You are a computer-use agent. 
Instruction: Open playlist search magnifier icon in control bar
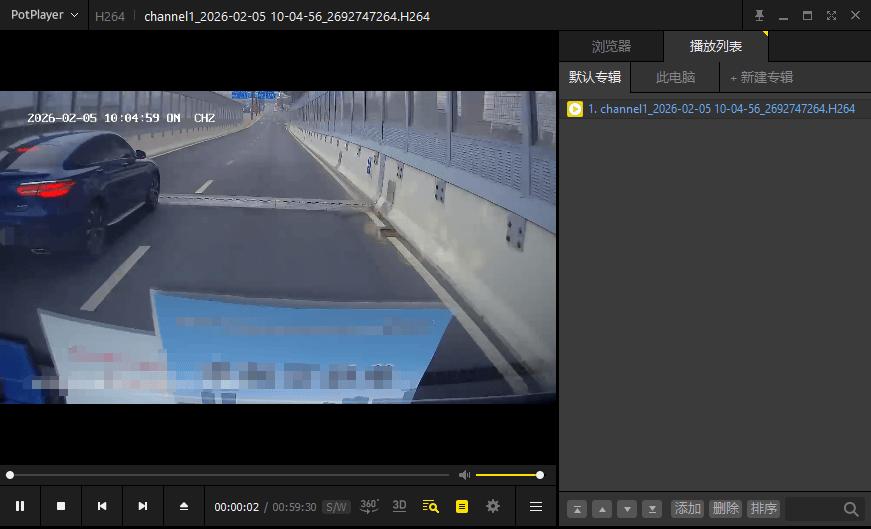pos(431,506)
